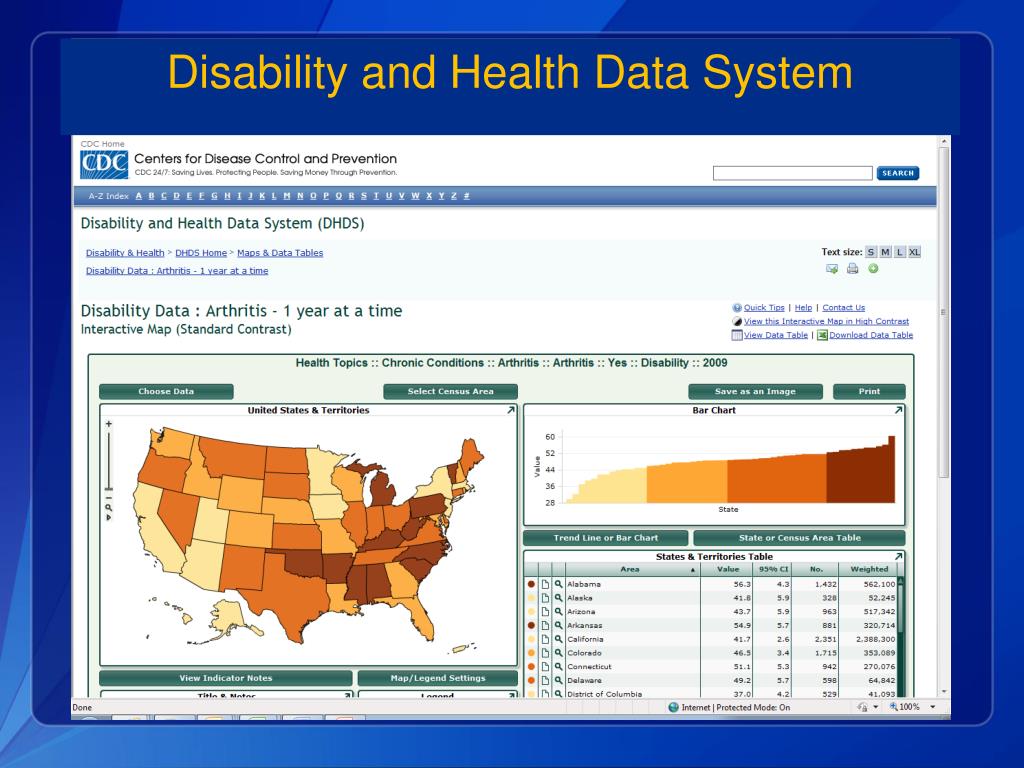Click the printer icon under Text size
The height and width of the screenshot is (768, 1024).
coord(852,268)
